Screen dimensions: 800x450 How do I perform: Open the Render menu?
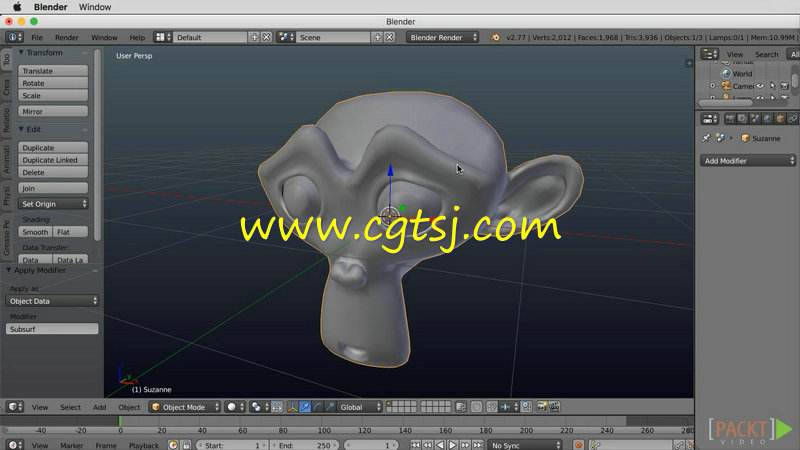click(67, 37)
